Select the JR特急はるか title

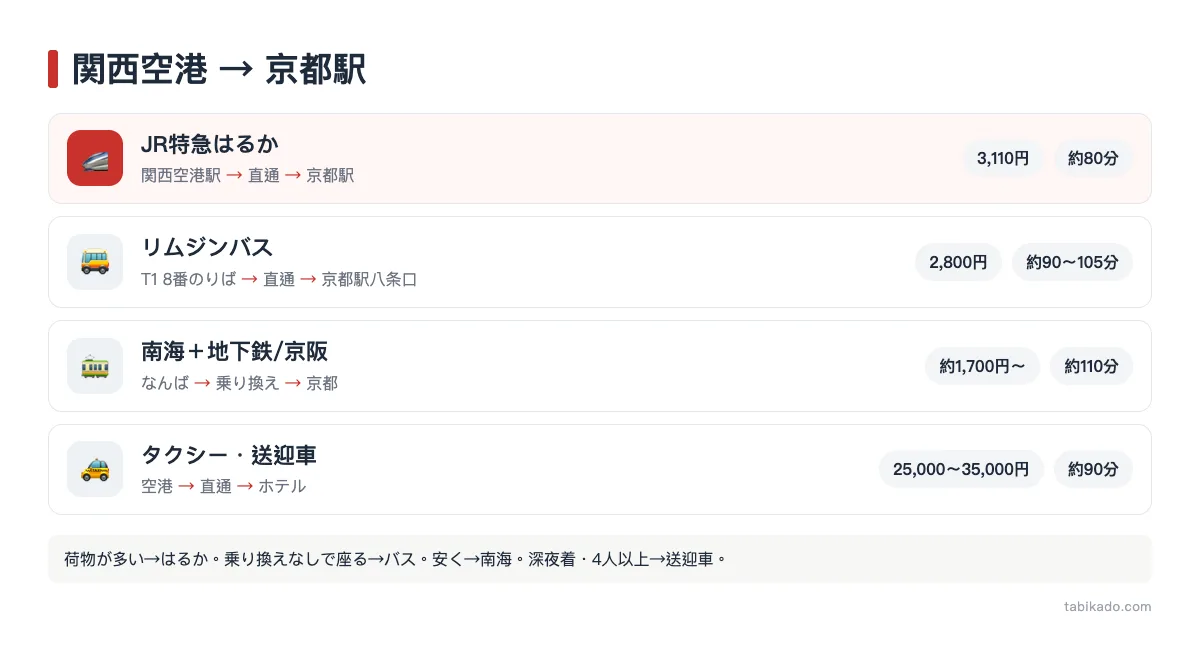tap(210, 144)
